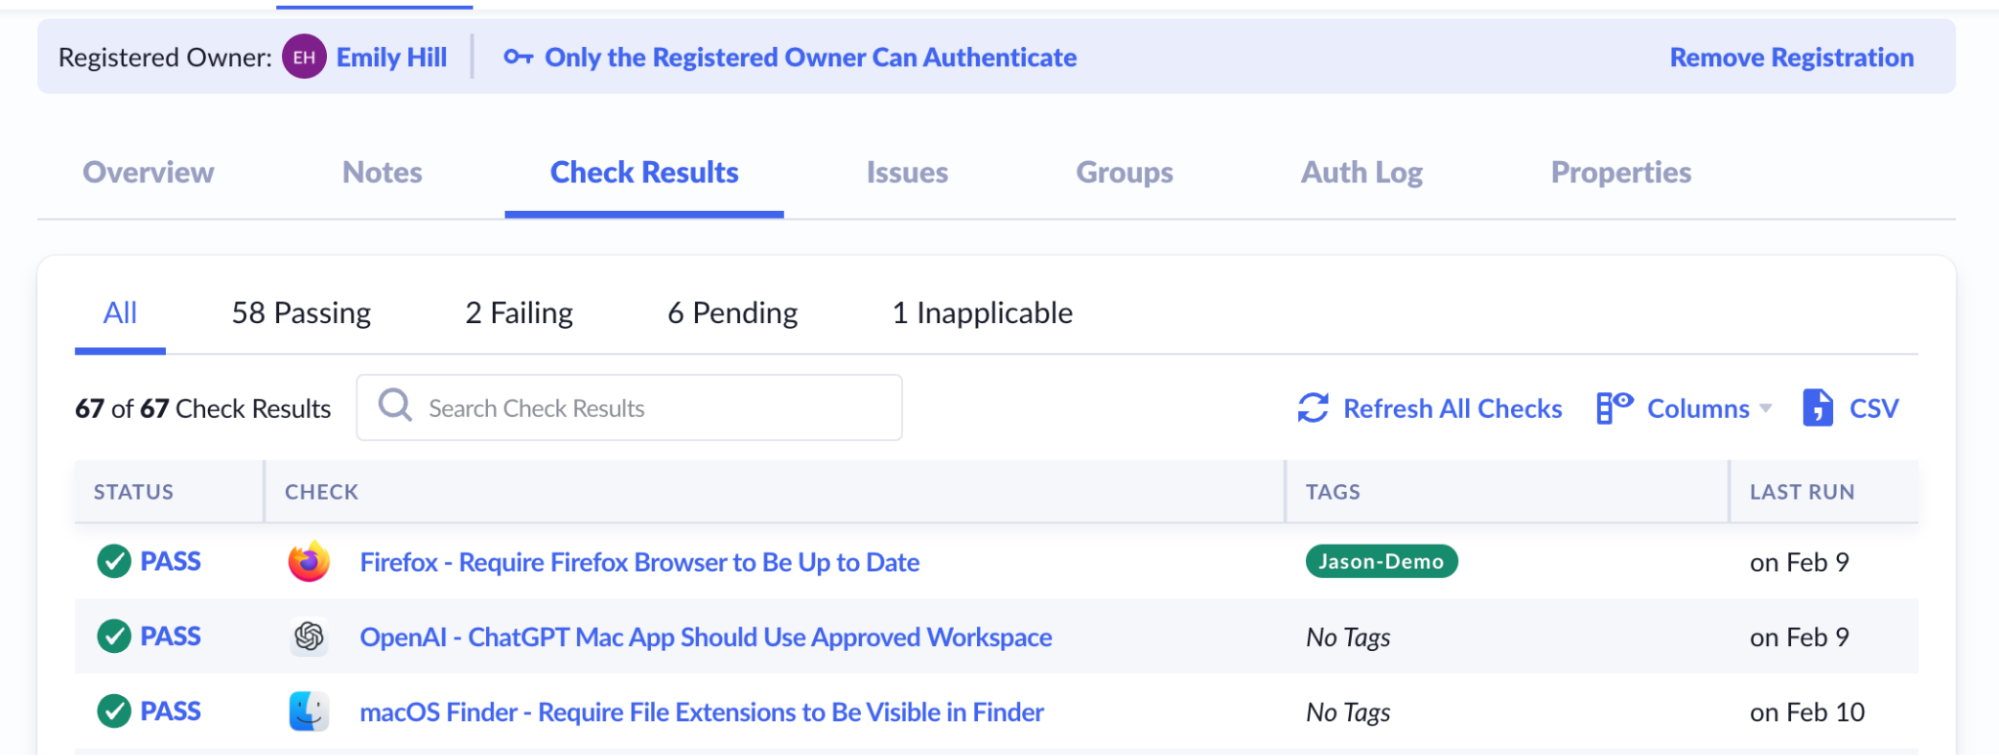Show the 6 Pending checks
Viewport: 1999px width, 756px height.
click(732, 313)
